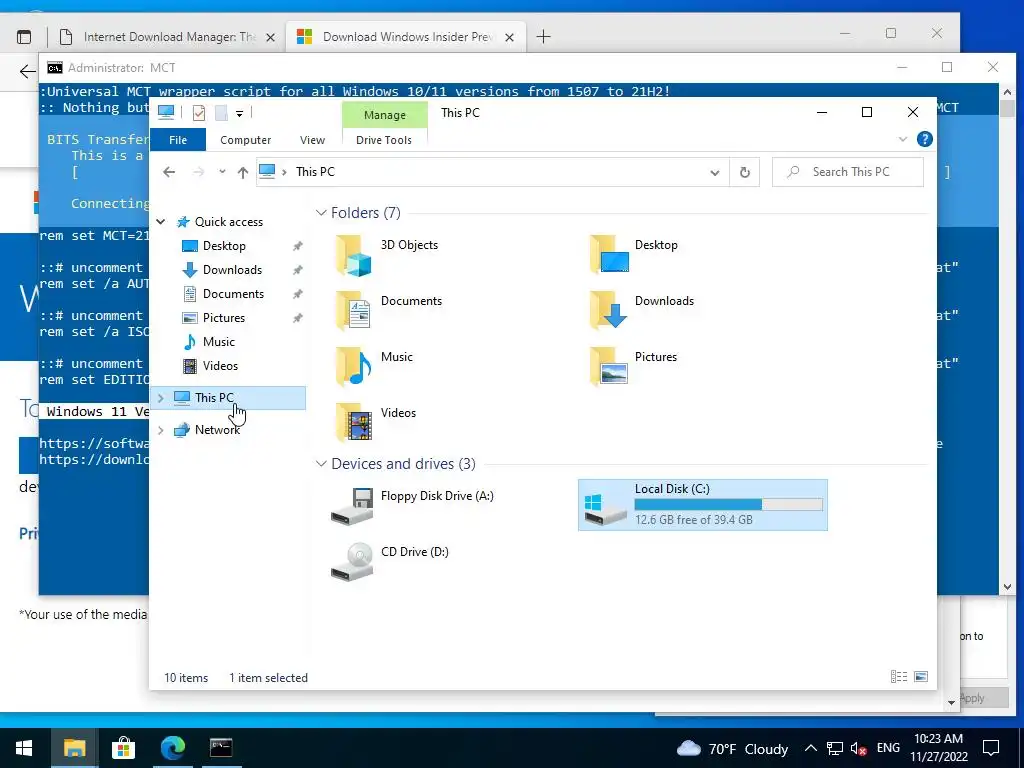Refresh the This PC view
Viewport: 1024px width, 768px height.
pyautogui.click(x=744, y=172)
